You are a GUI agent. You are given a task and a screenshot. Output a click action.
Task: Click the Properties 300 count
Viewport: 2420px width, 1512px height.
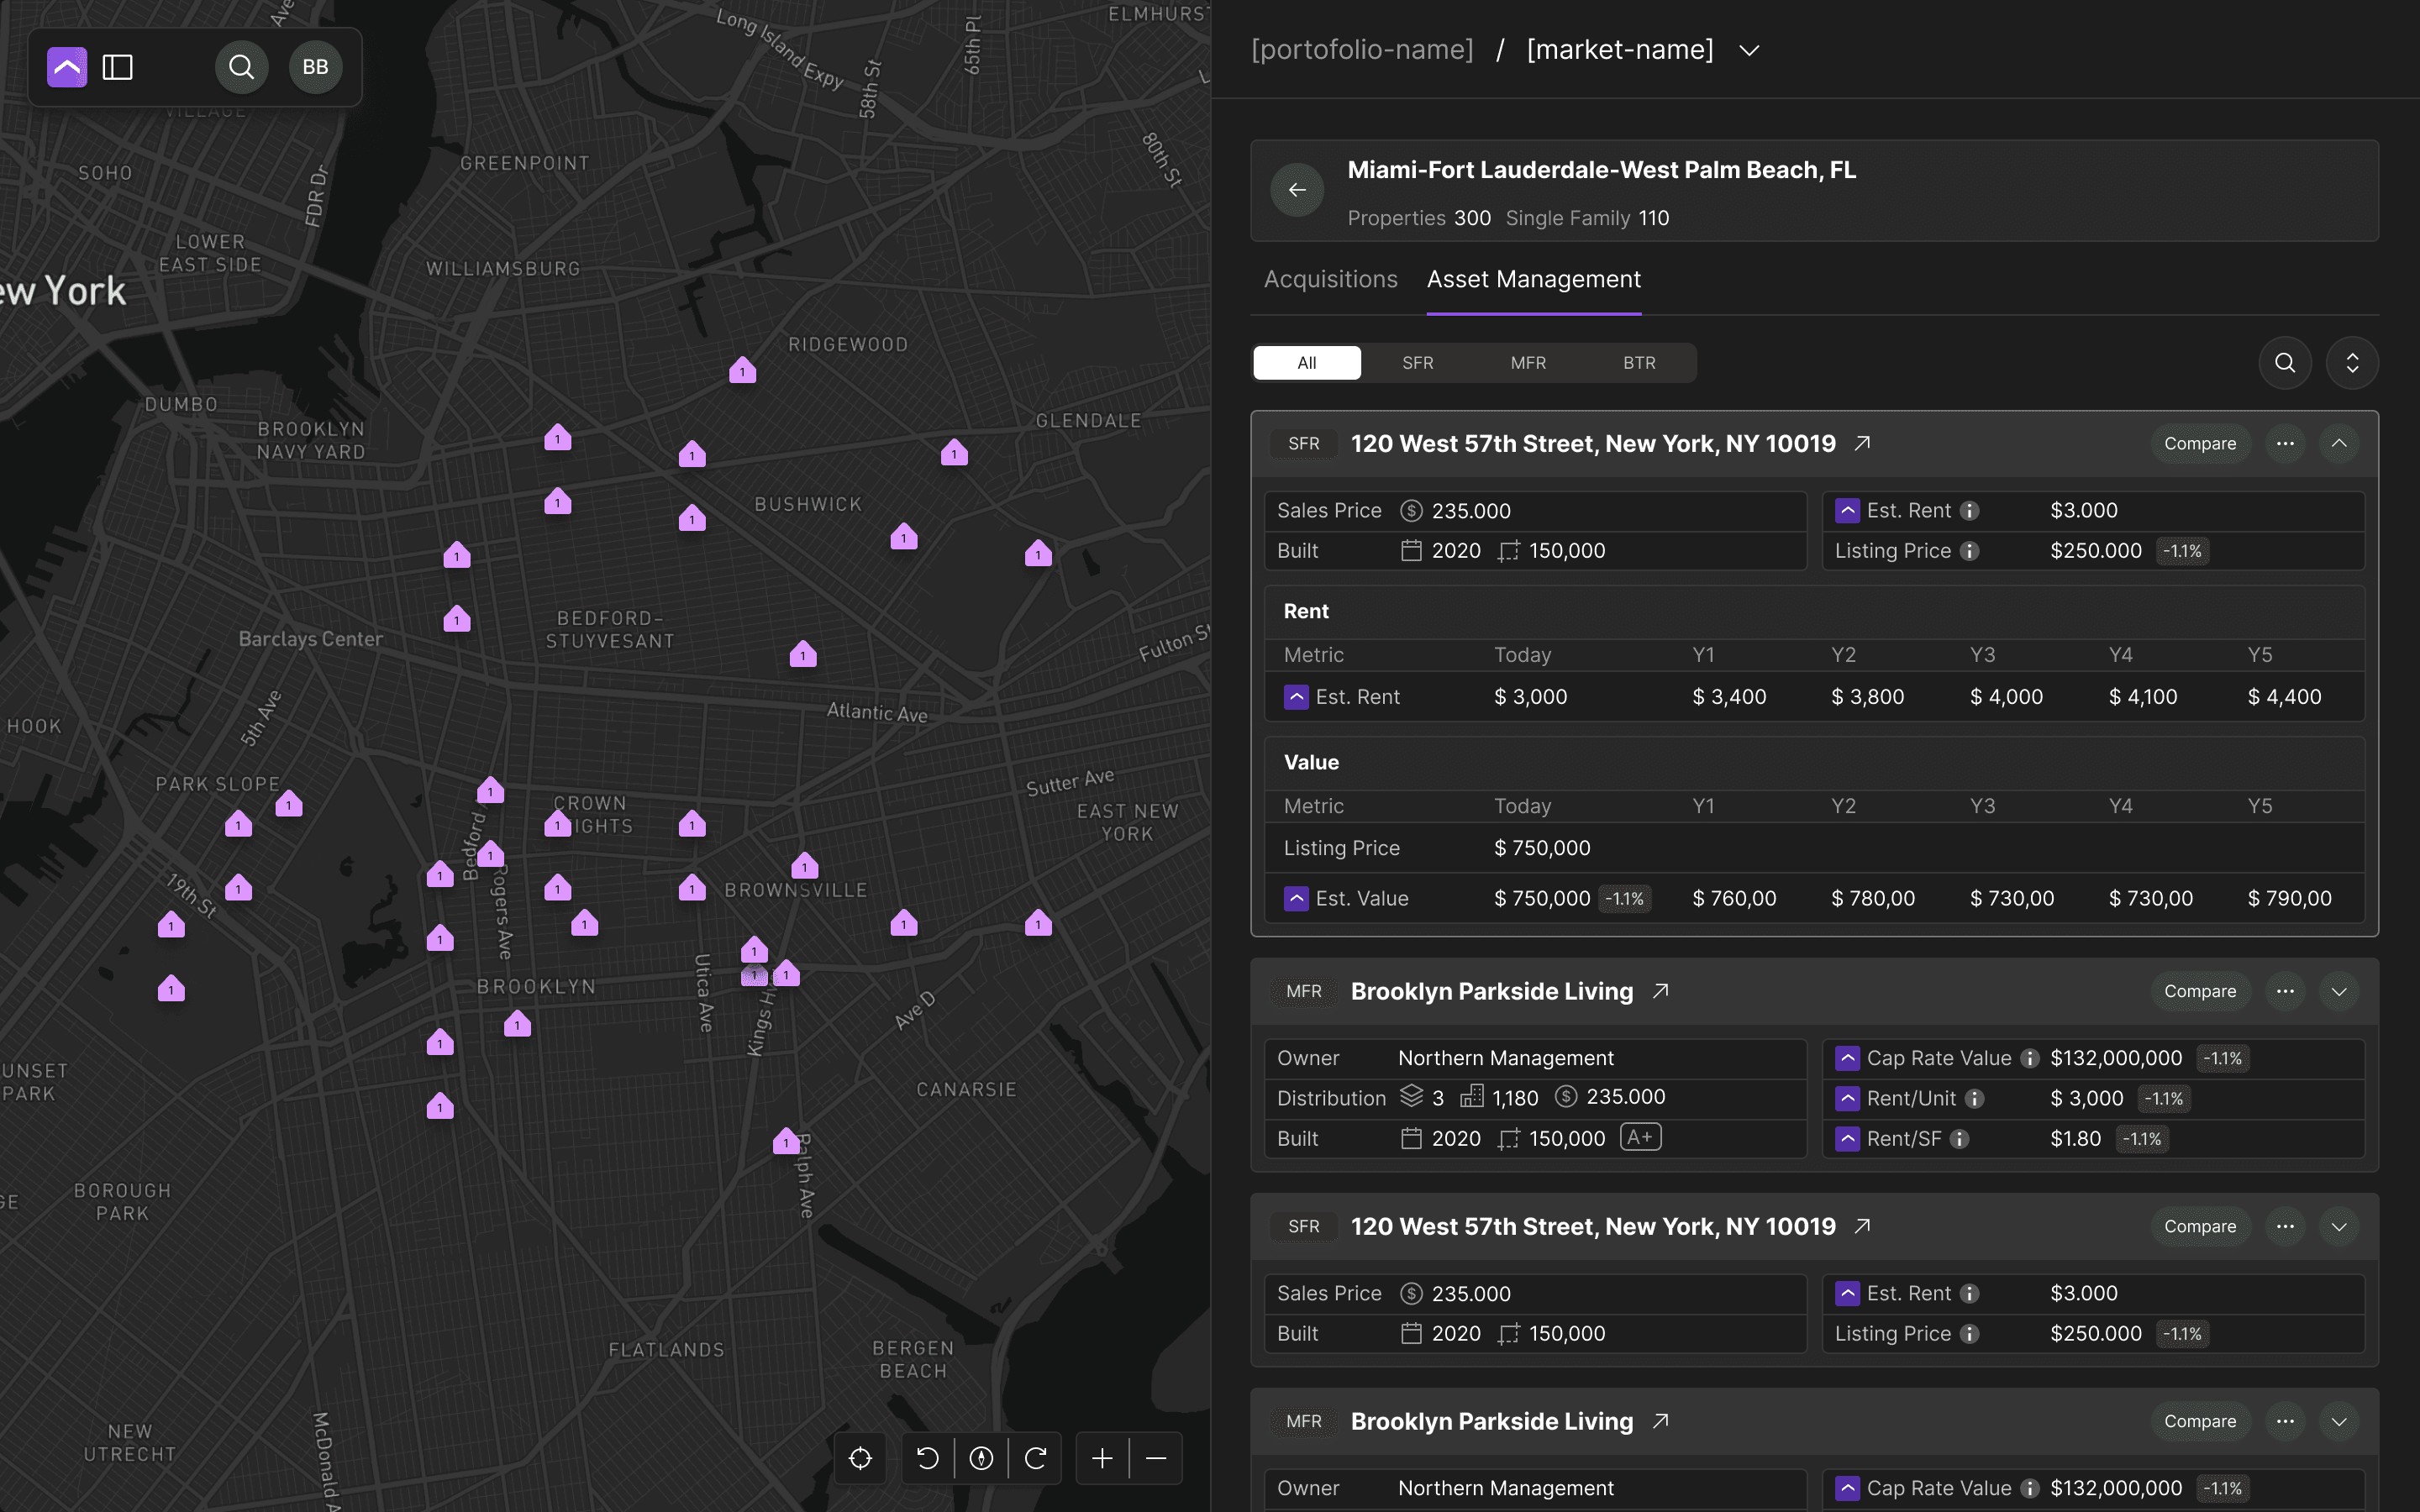coord(1419,218)
